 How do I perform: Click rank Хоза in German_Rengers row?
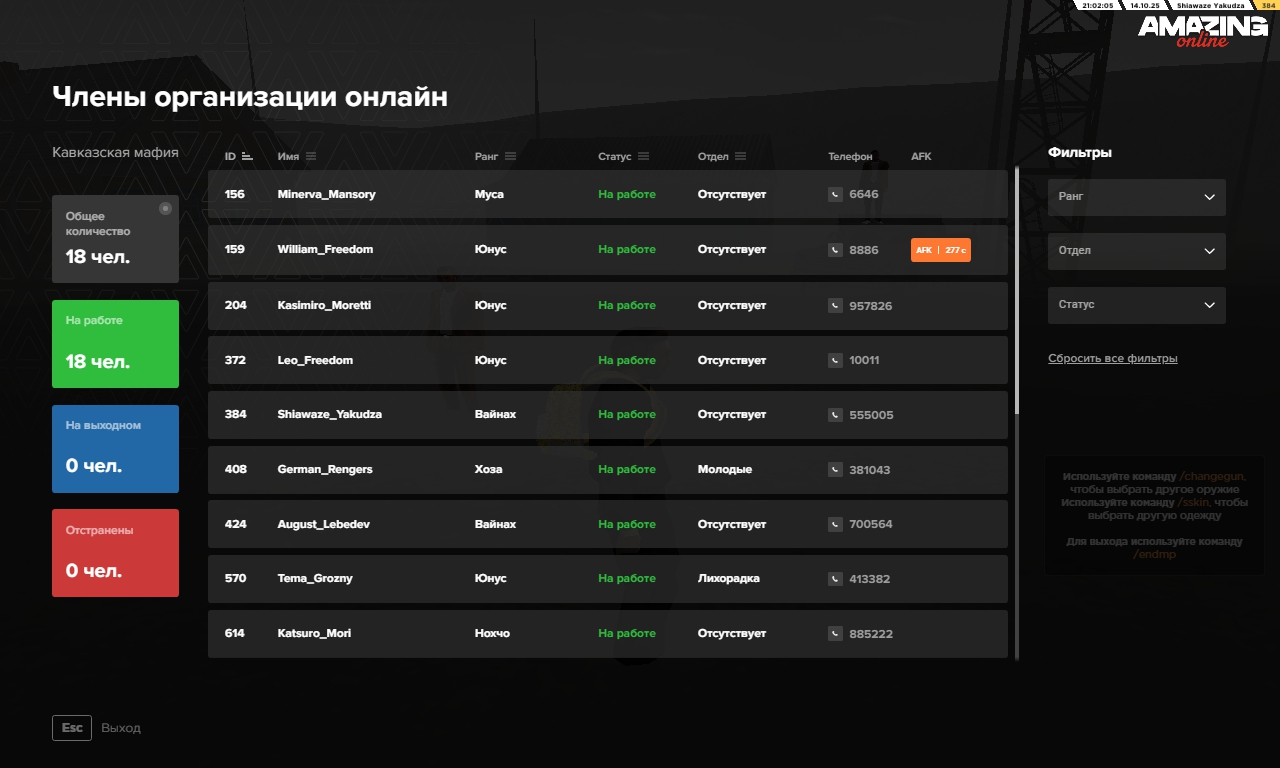tap(489, 469)
